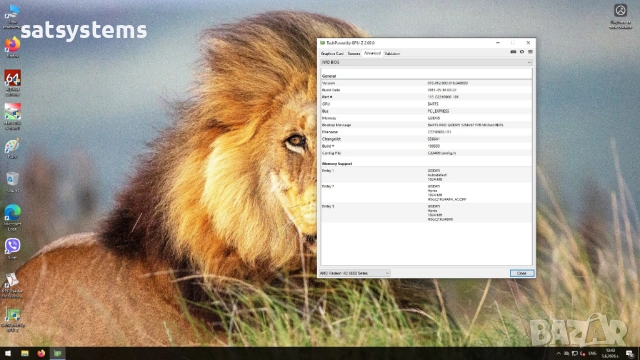Click the Windows Start button
Screen dimensions: 640x360
pos(8,353)
